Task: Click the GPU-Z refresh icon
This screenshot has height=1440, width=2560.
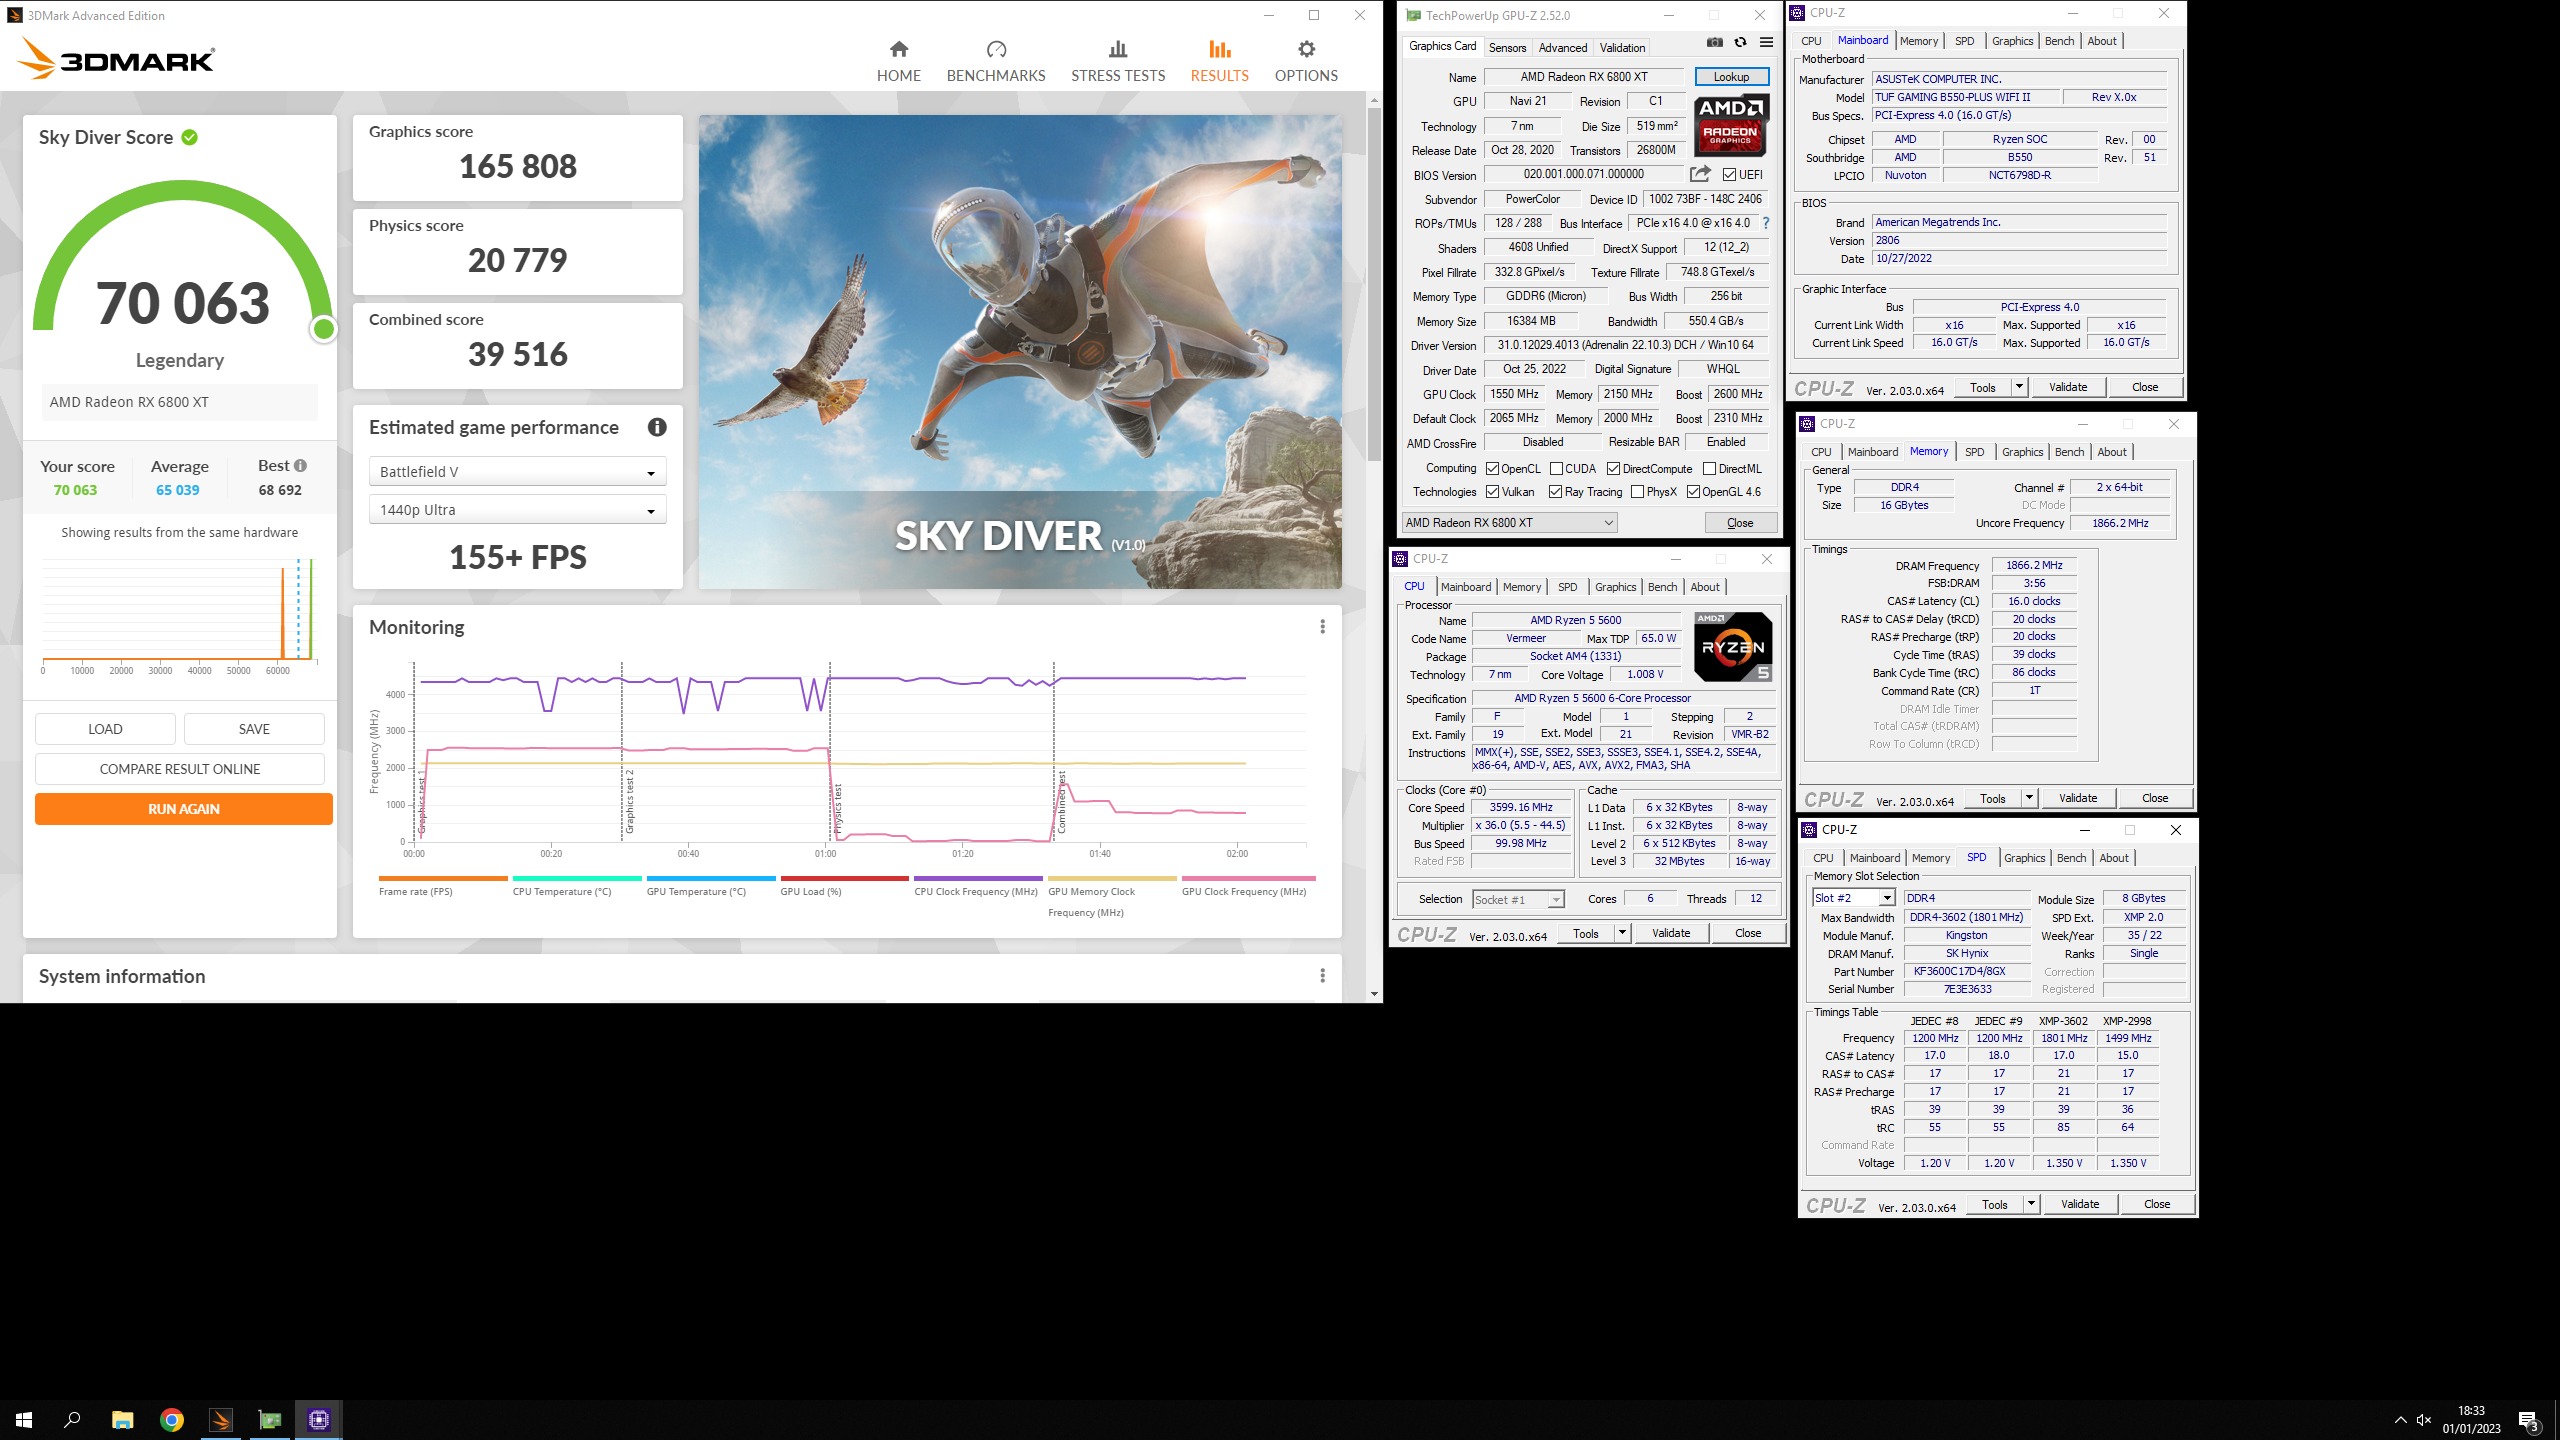Action: tap(1741, 43)
